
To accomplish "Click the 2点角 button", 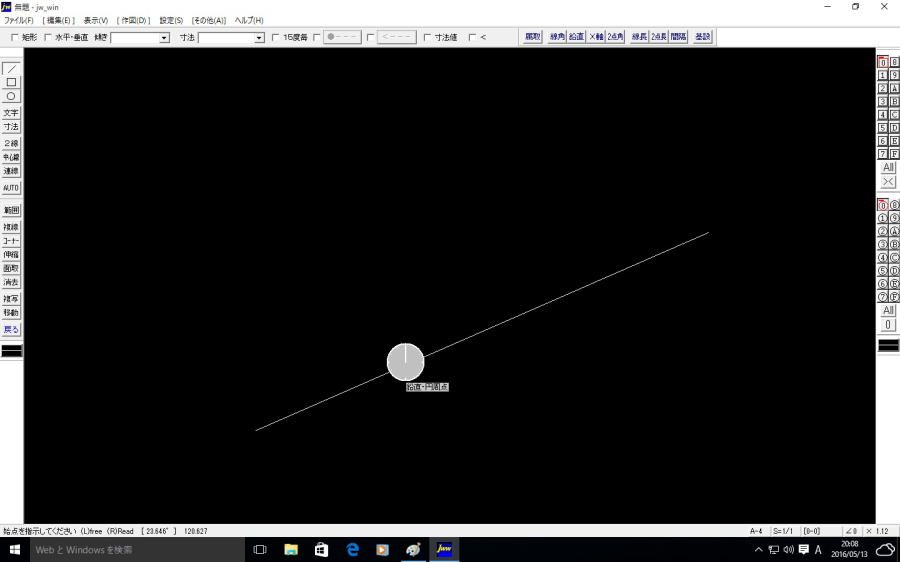I will (x=615, y=37).
